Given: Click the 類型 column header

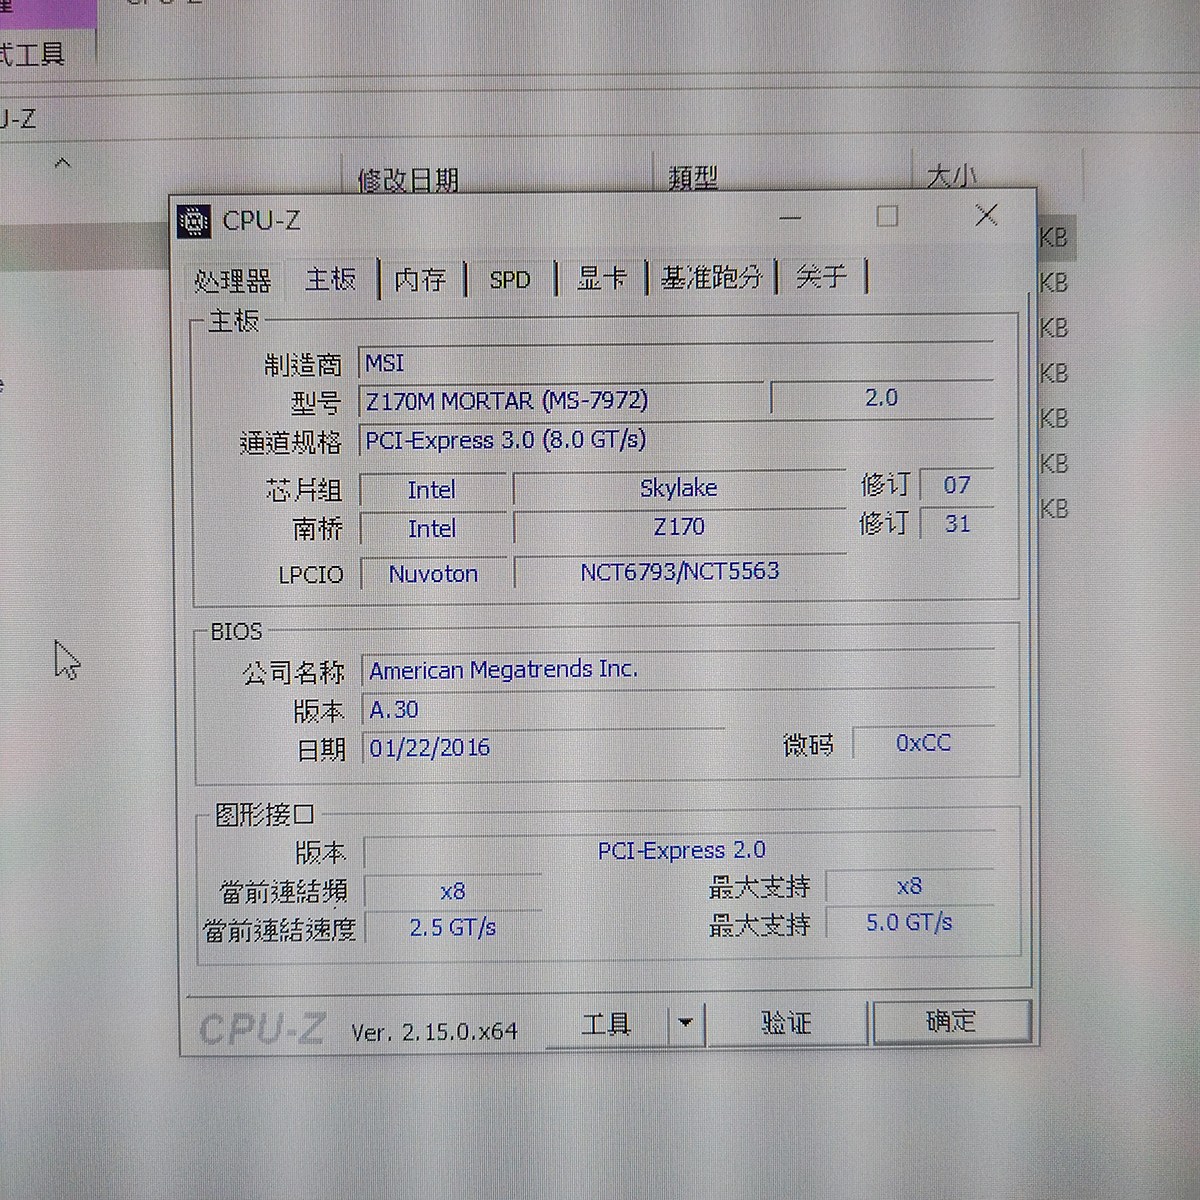Looking at the screenshot, I should click(x=693, y=177).
